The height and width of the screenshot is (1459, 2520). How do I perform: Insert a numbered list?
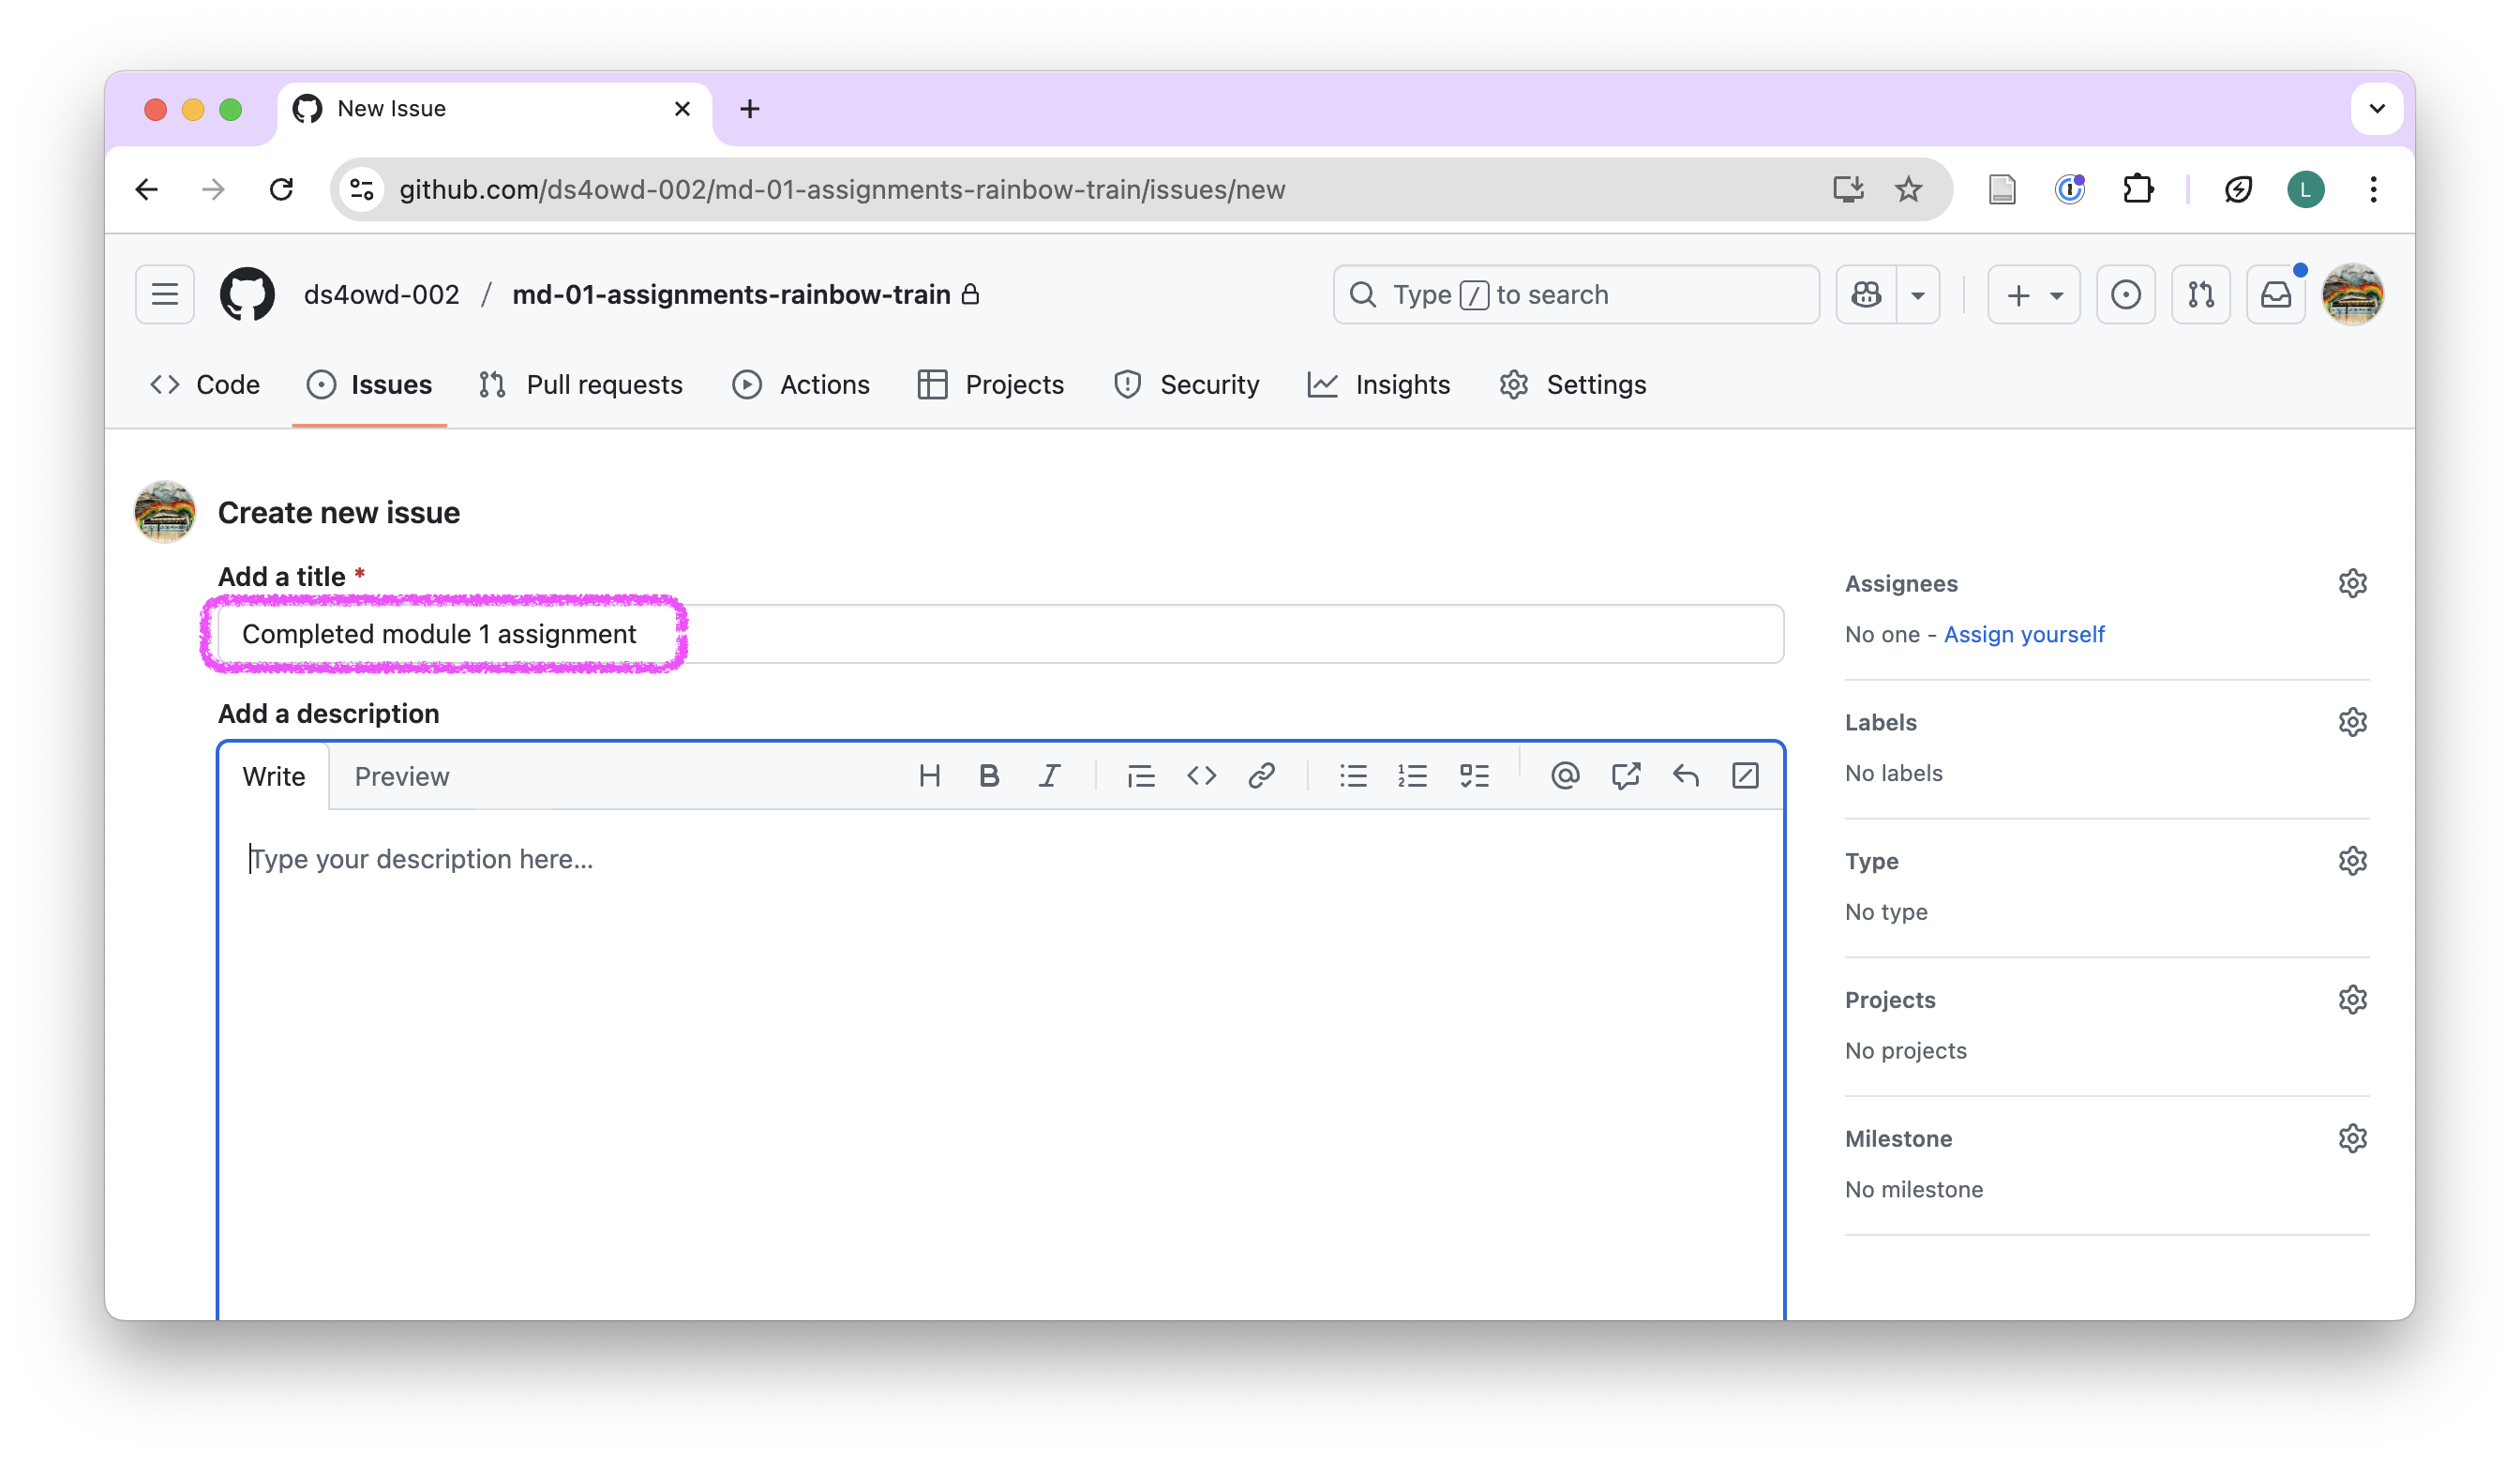1412,776
